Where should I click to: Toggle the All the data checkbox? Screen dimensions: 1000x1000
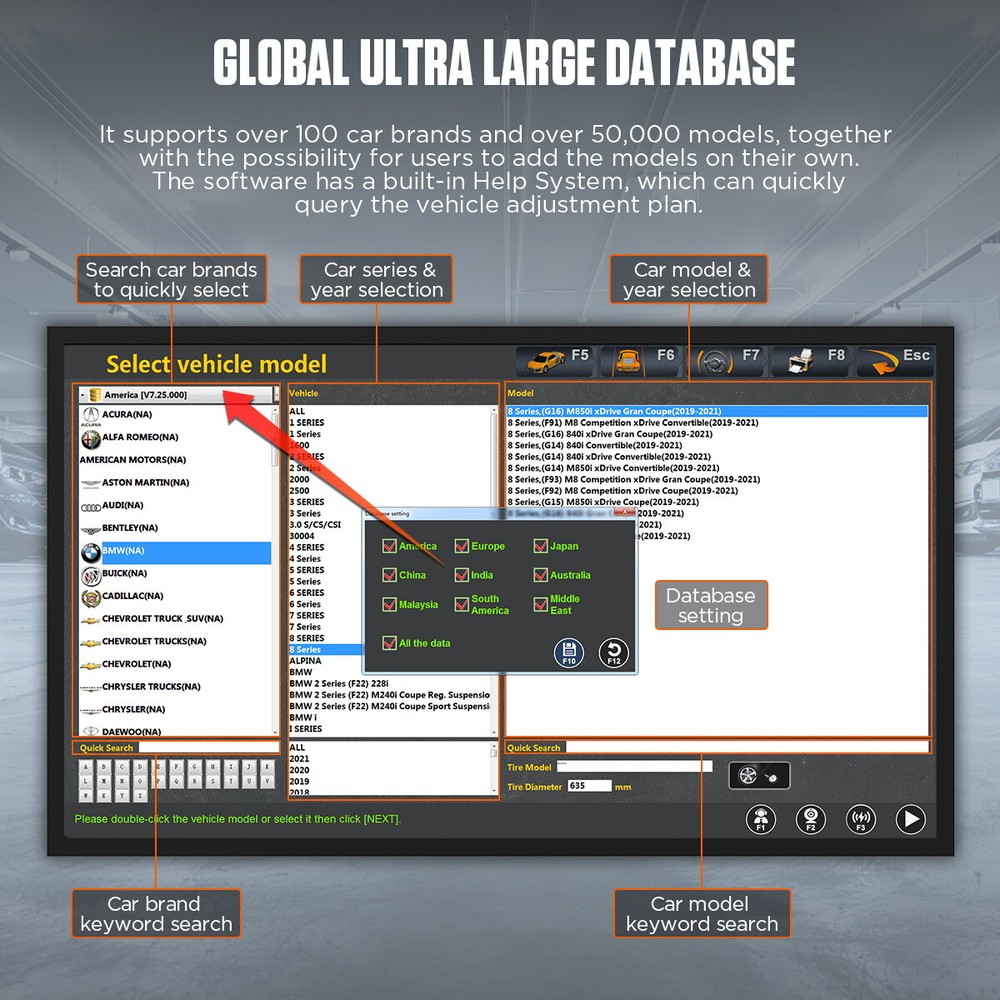390,643
